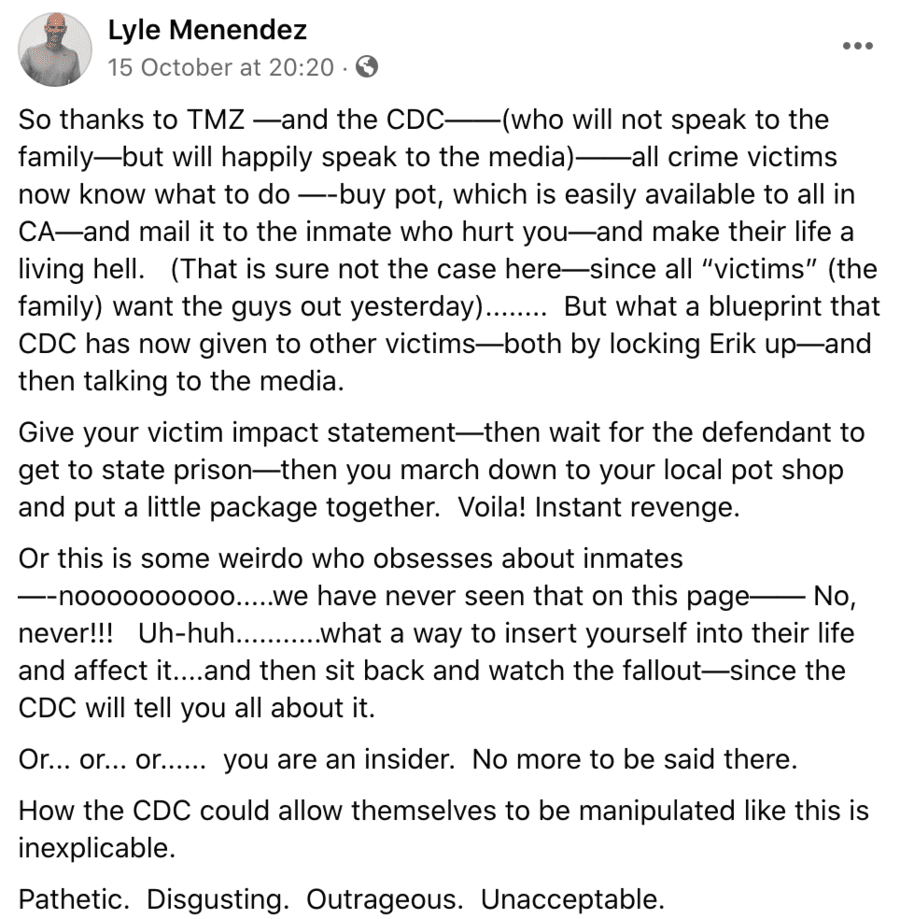Open the three-dot post options menu
Image resolution: width=900 pixels, height=919 pixels.
tap(857, 46)
